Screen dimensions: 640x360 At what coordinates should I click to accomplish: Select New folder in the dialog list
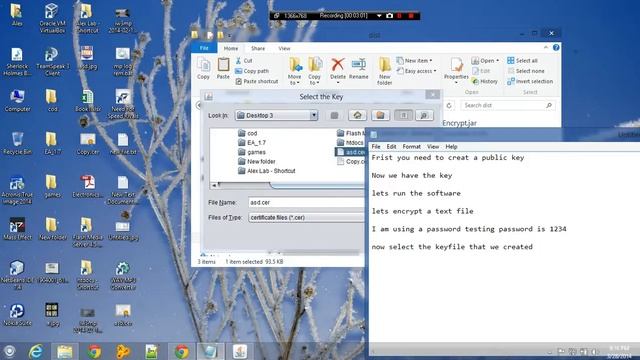(257, 161)
